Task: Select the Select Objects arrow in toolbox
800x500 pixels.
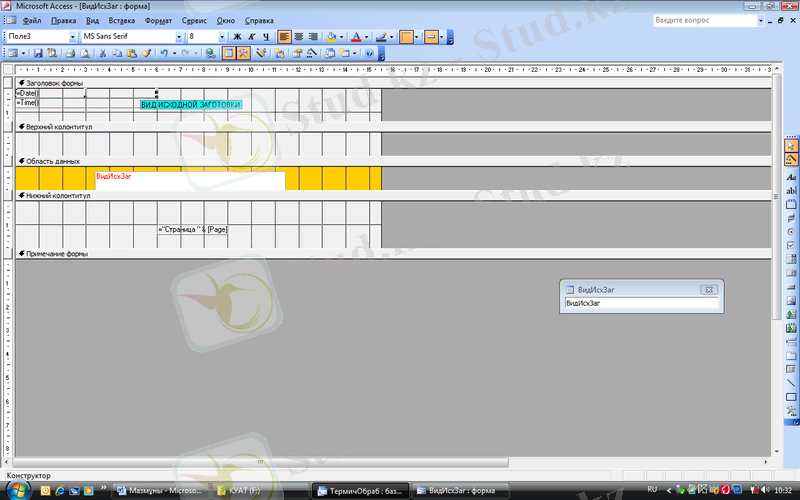Action: click(x=791, y=146)
